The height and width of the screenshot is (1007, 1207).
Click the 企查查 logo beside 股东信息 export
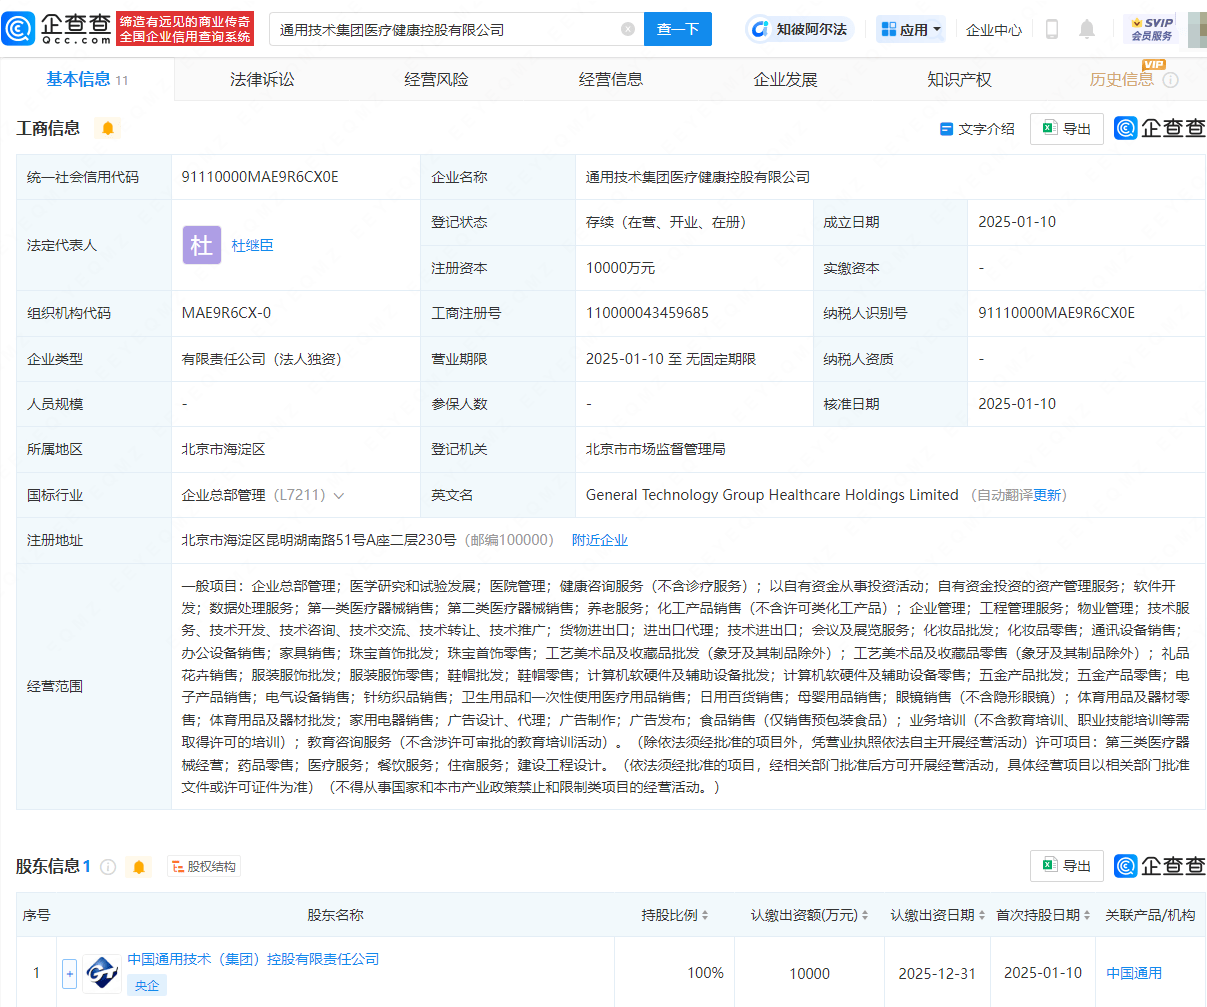point(1160,866)
